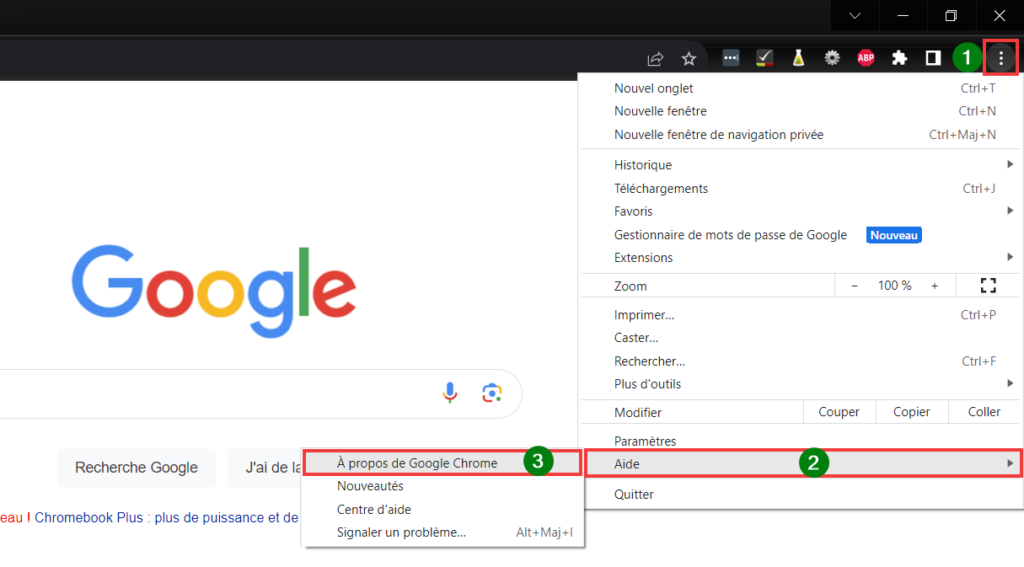
Task: Click the Nouveau badge
Action: [x=893, y=235]
